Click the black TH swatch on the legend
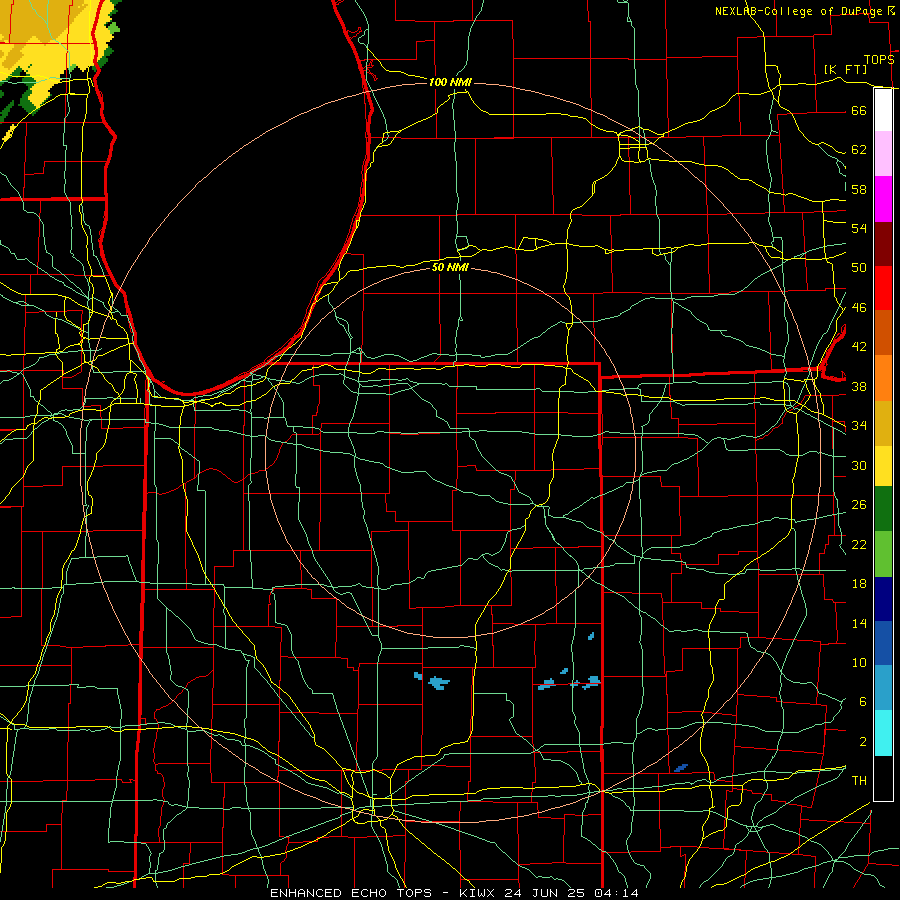 click(x=883, y=778)
